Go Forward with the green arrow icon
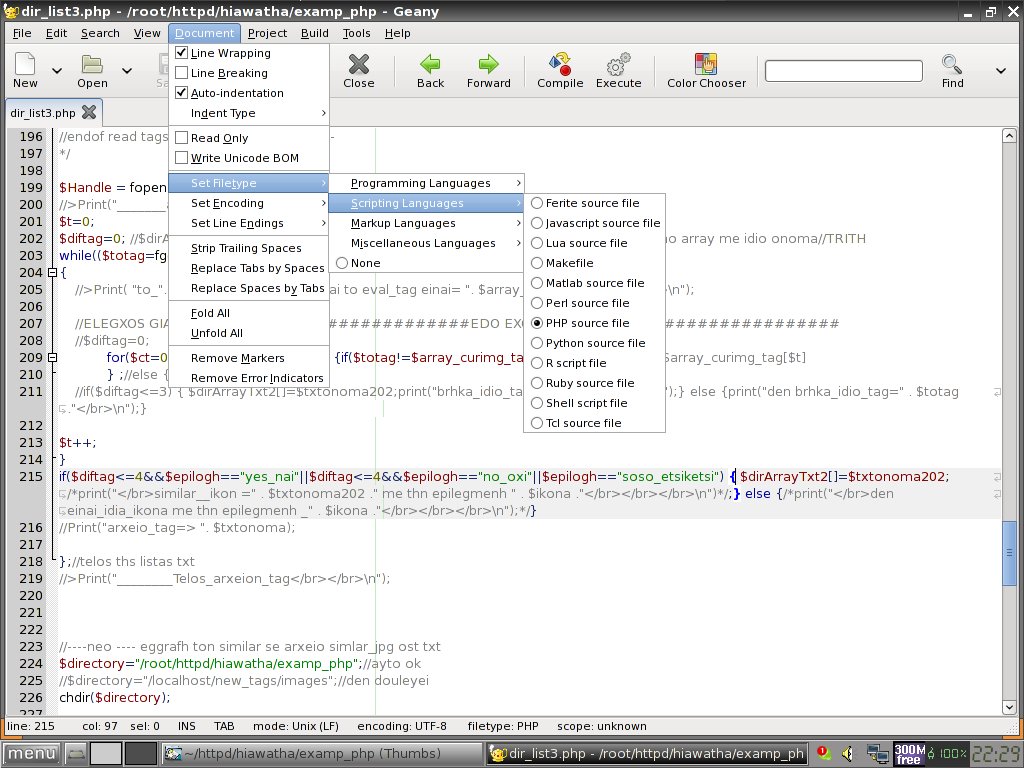Viewport: 1024px width, 768px height. 488,64
